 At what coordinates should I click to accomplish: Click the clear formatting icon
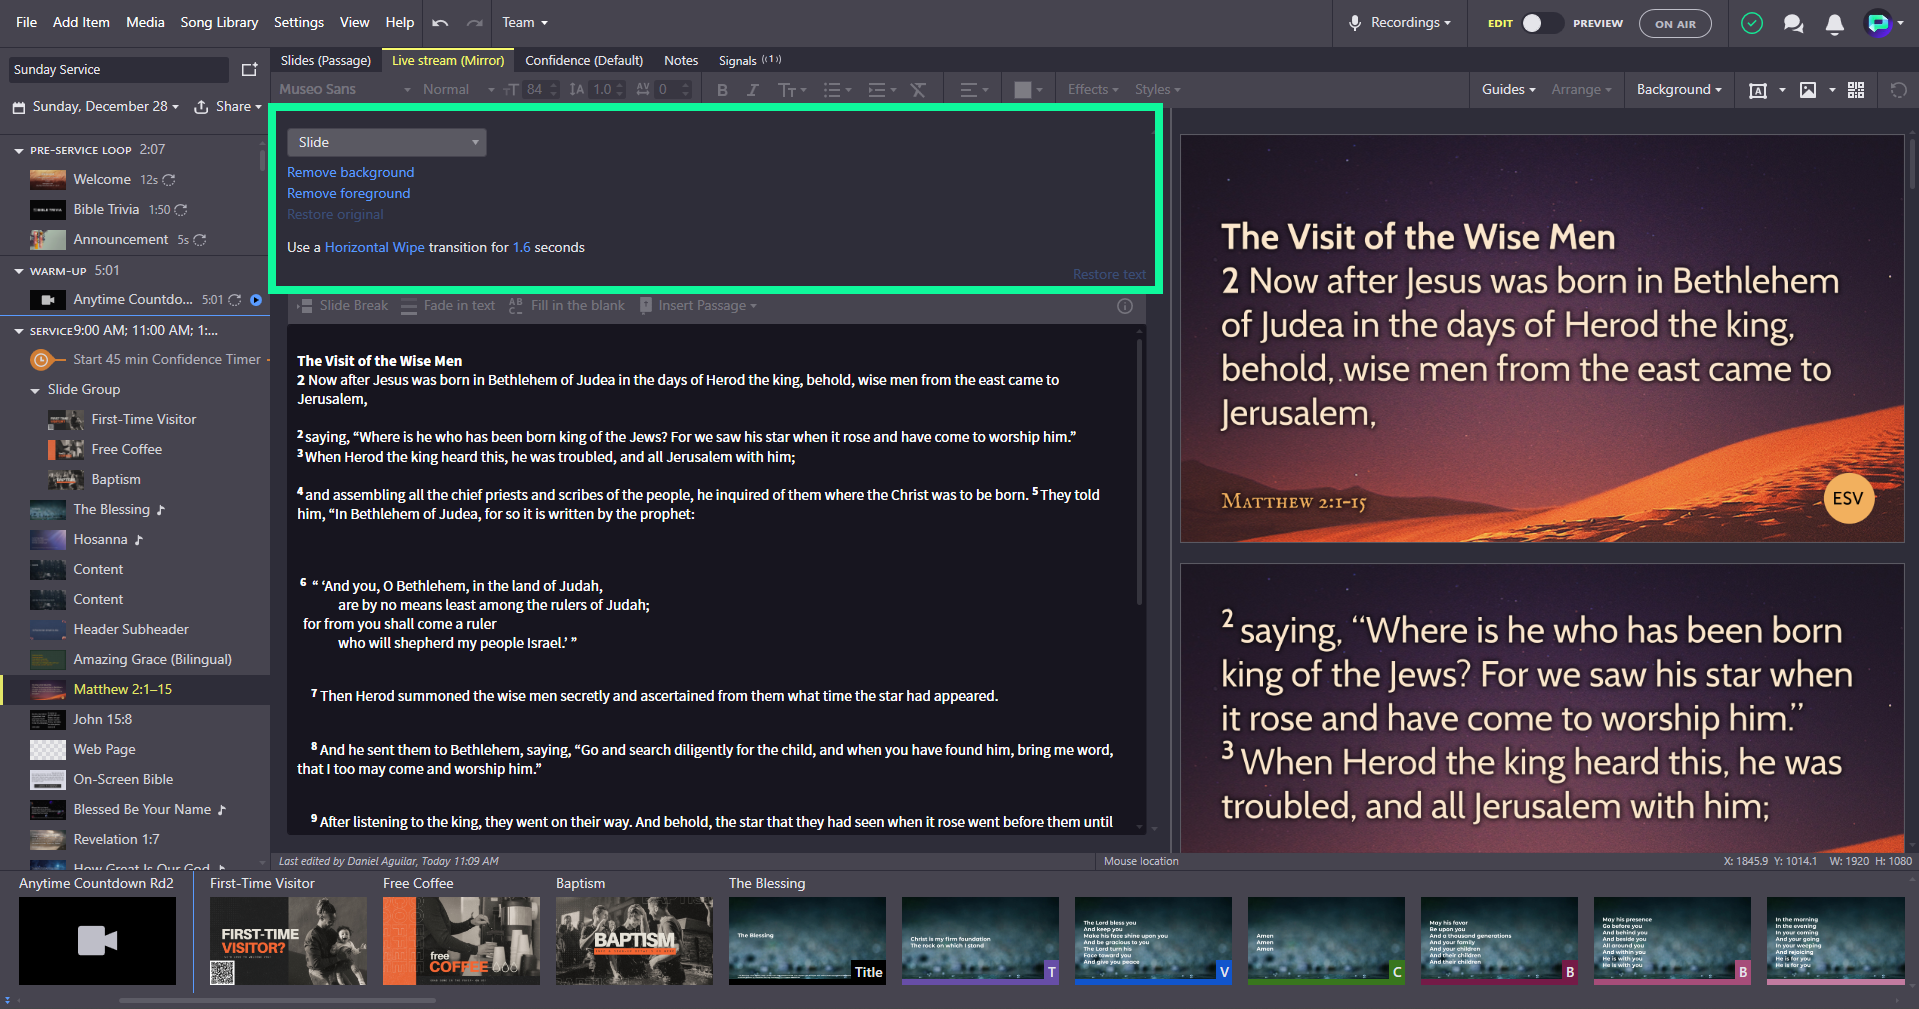tap(918, 90)
